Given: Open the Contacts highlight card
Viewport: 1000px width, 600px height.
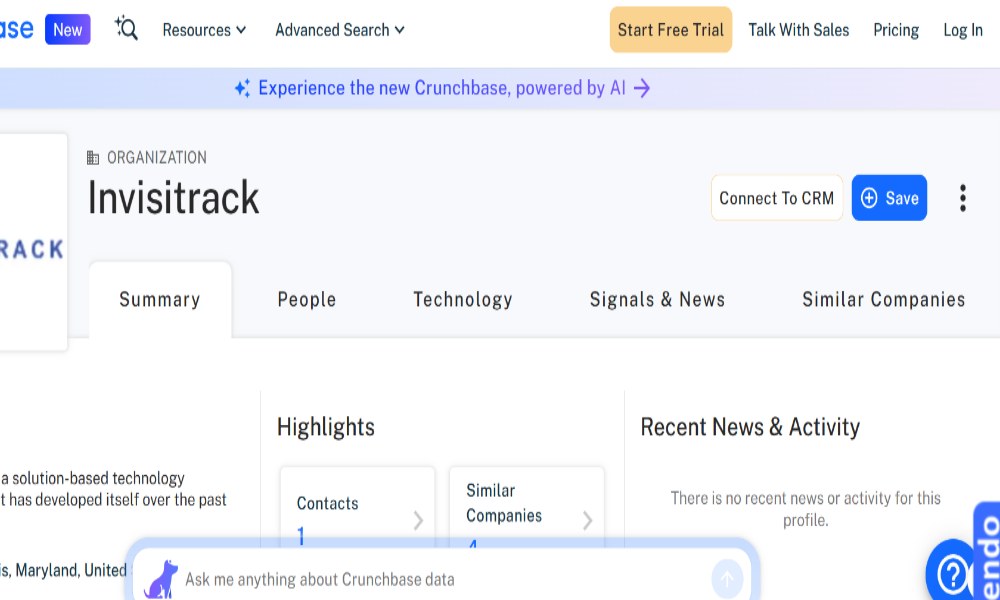Looking at the screenshot, I should pyautogui.click(x=358, y=508).
